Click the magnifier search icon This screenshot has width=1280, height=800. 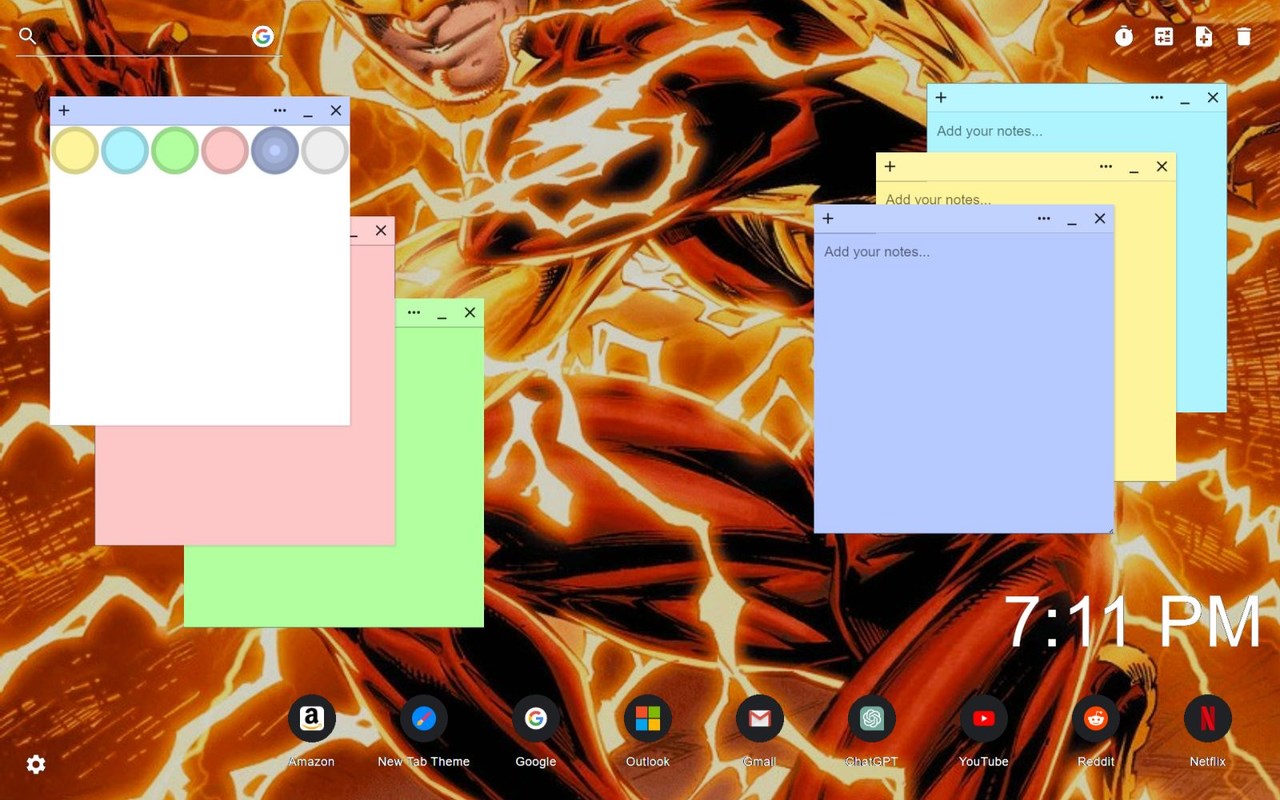click(28, 36)
